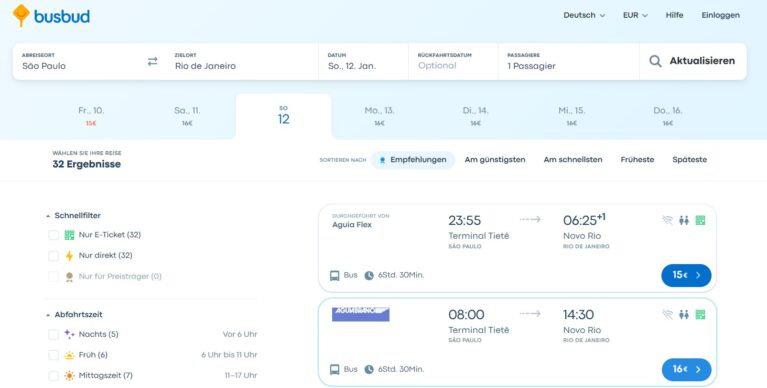Sort by Früheste
Screen dimensions: 767x388
tap(637, 160)
